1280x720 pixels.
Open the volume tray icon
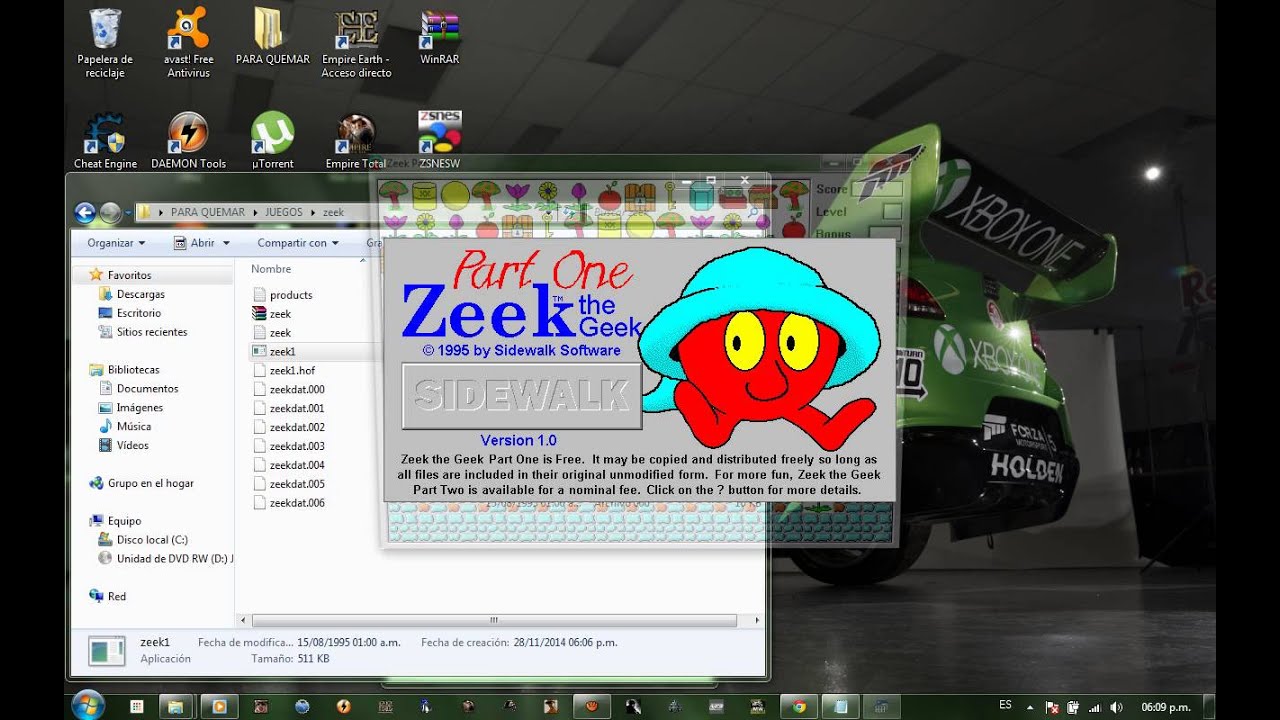pos(1116,707)
